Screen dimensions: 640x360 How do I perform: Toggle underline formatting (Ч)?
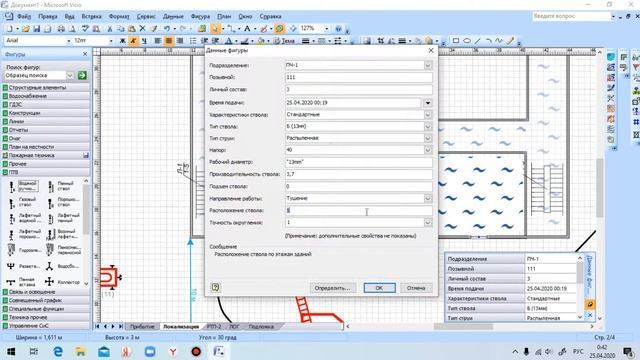coord(144,41)
